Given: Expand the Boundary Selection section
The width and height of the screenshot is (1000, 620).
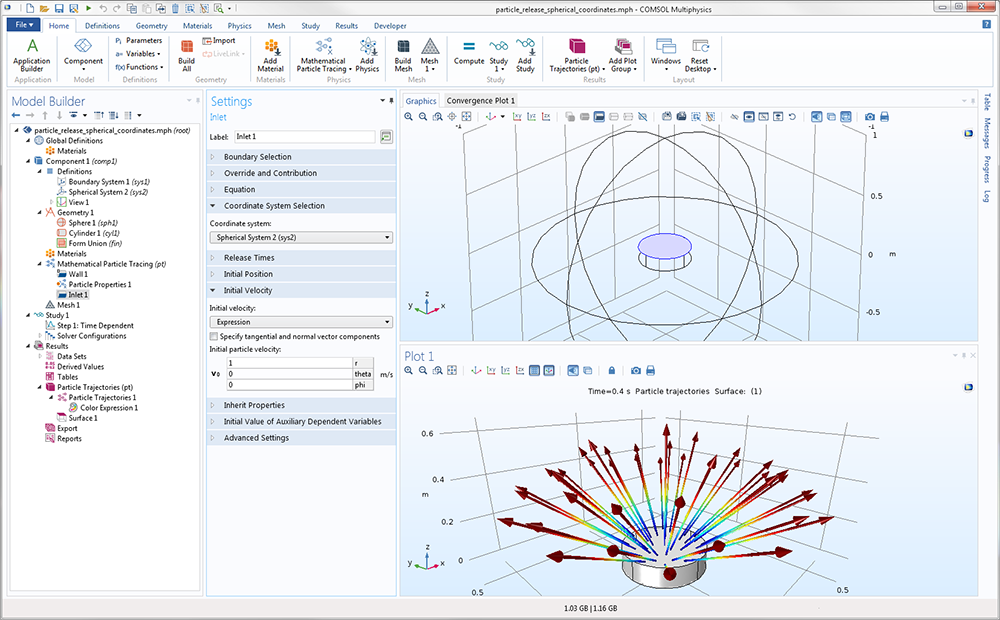Looking at the screenshot, I should click(257, 157).
